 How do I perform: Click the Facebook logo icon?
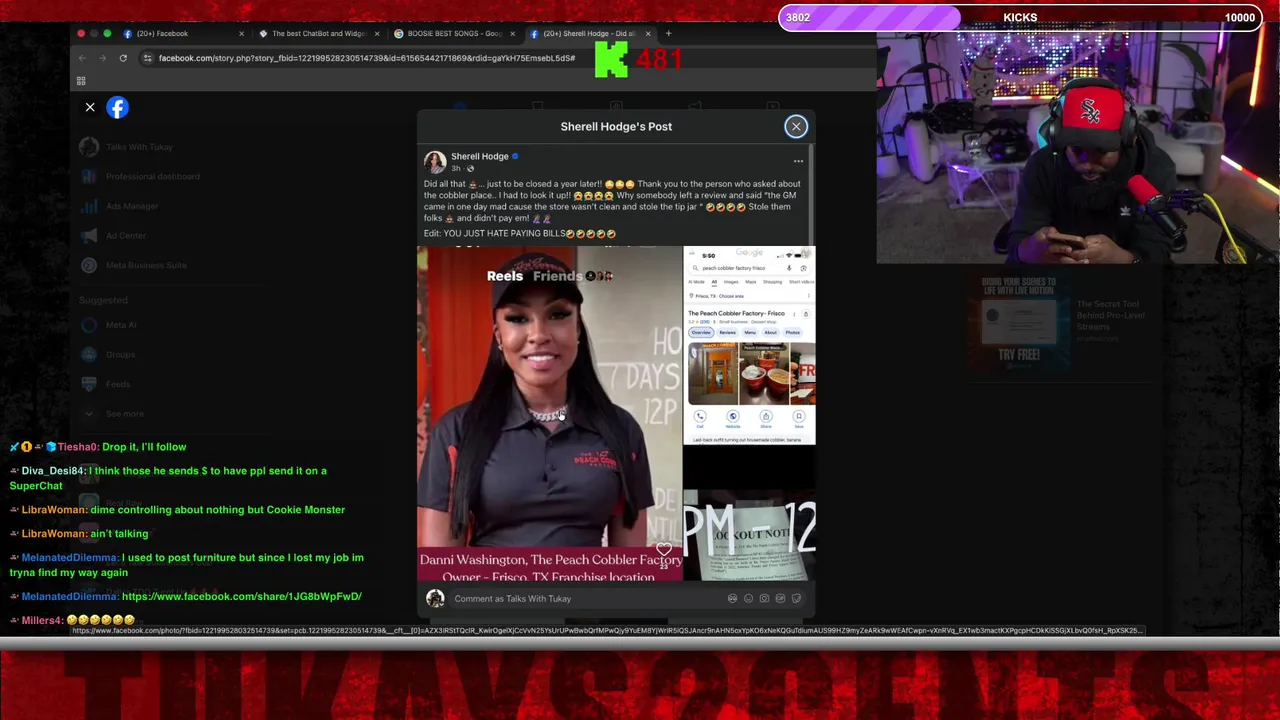pyautogui.click(x=118, y=107)
